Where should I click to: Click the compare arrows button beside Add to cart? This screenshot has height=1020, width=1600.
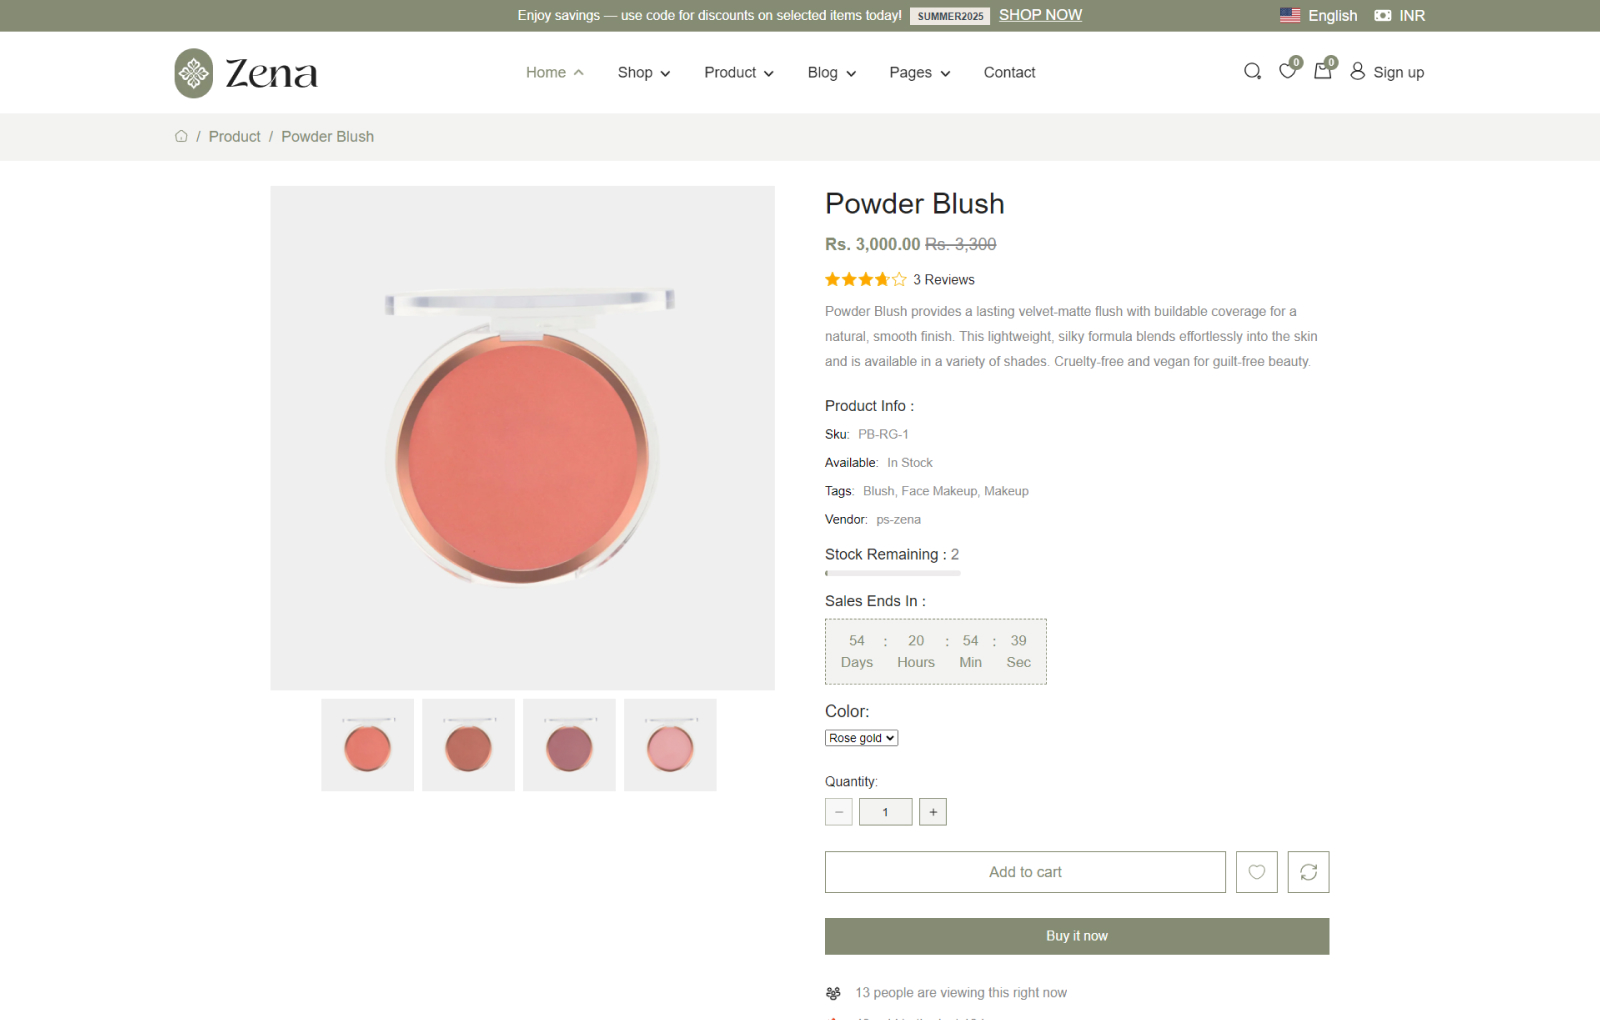coord(1308,872)
